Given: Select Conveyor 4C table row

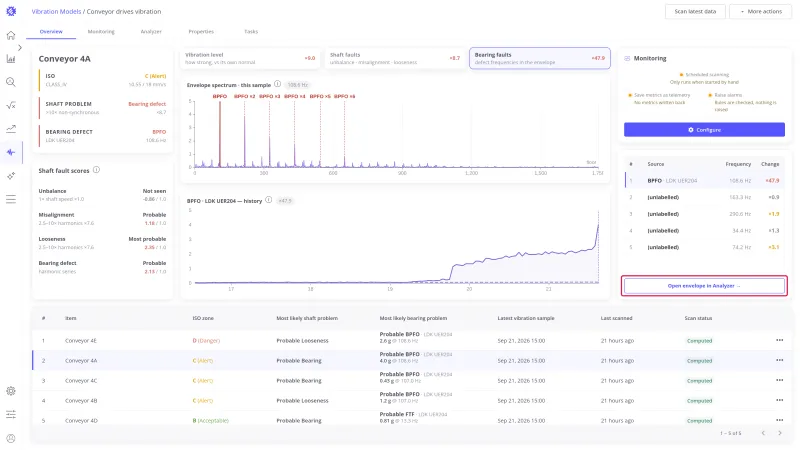Looking at the screenshot, I should pos(412,380).
